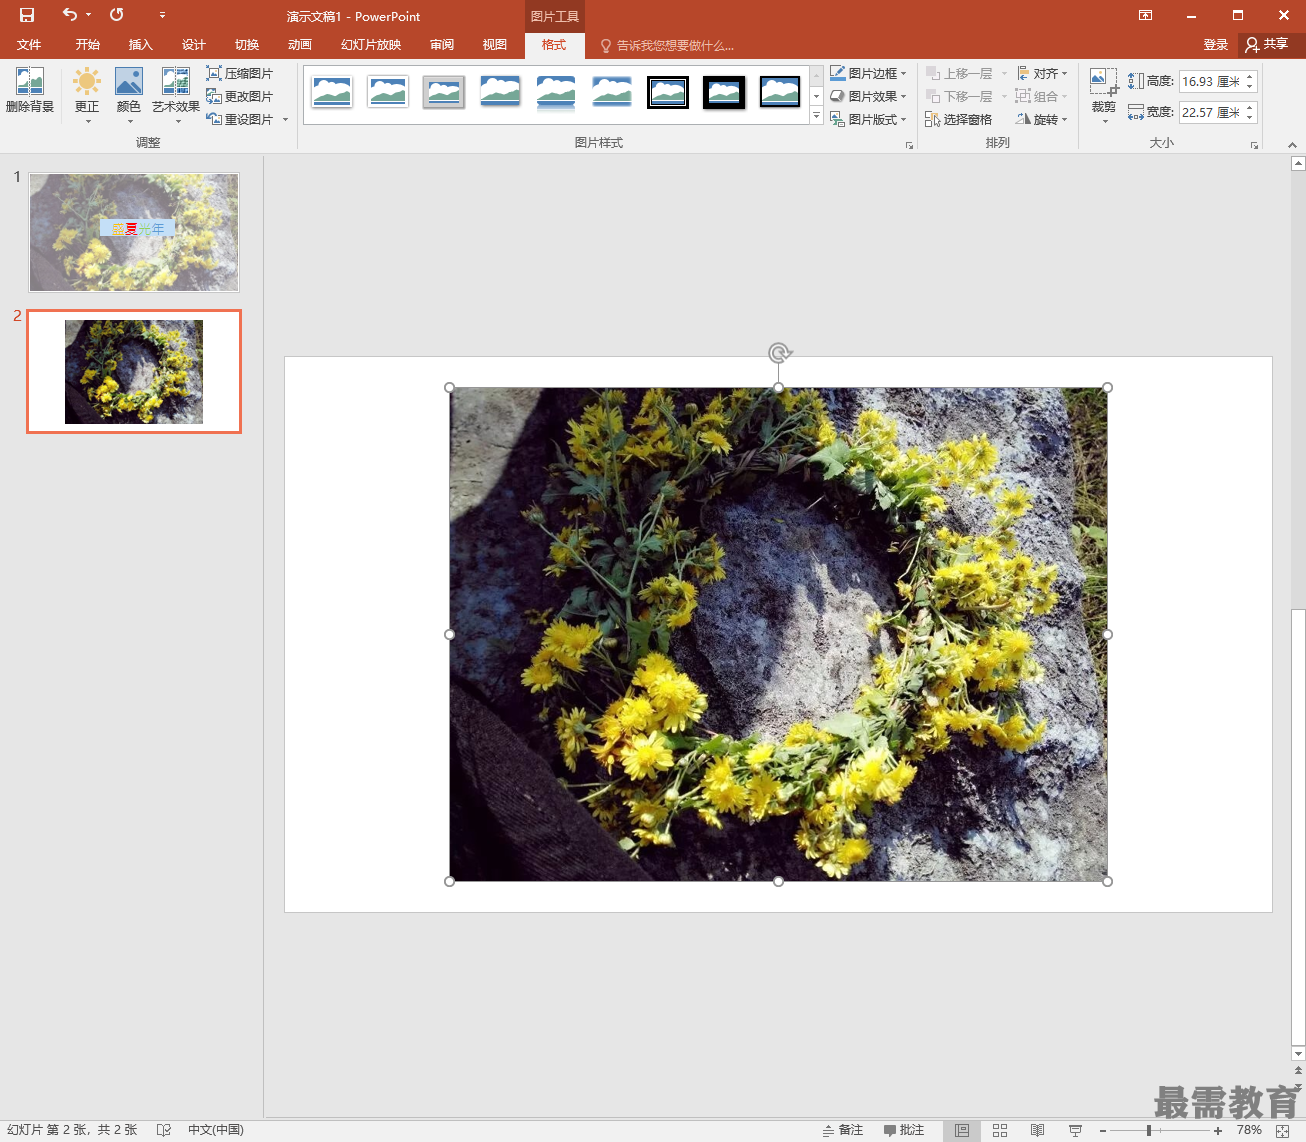
Task: Open 图片效果 (Picture Effects) dropdown
Action: tap(868, 96)
